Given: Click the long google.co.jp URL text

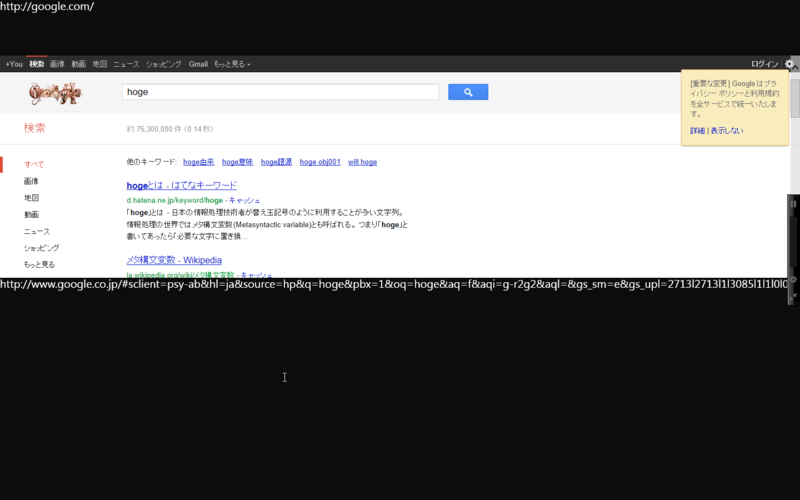Looking at the screenshot, I should pyautogui.click(x=394, y=284).
